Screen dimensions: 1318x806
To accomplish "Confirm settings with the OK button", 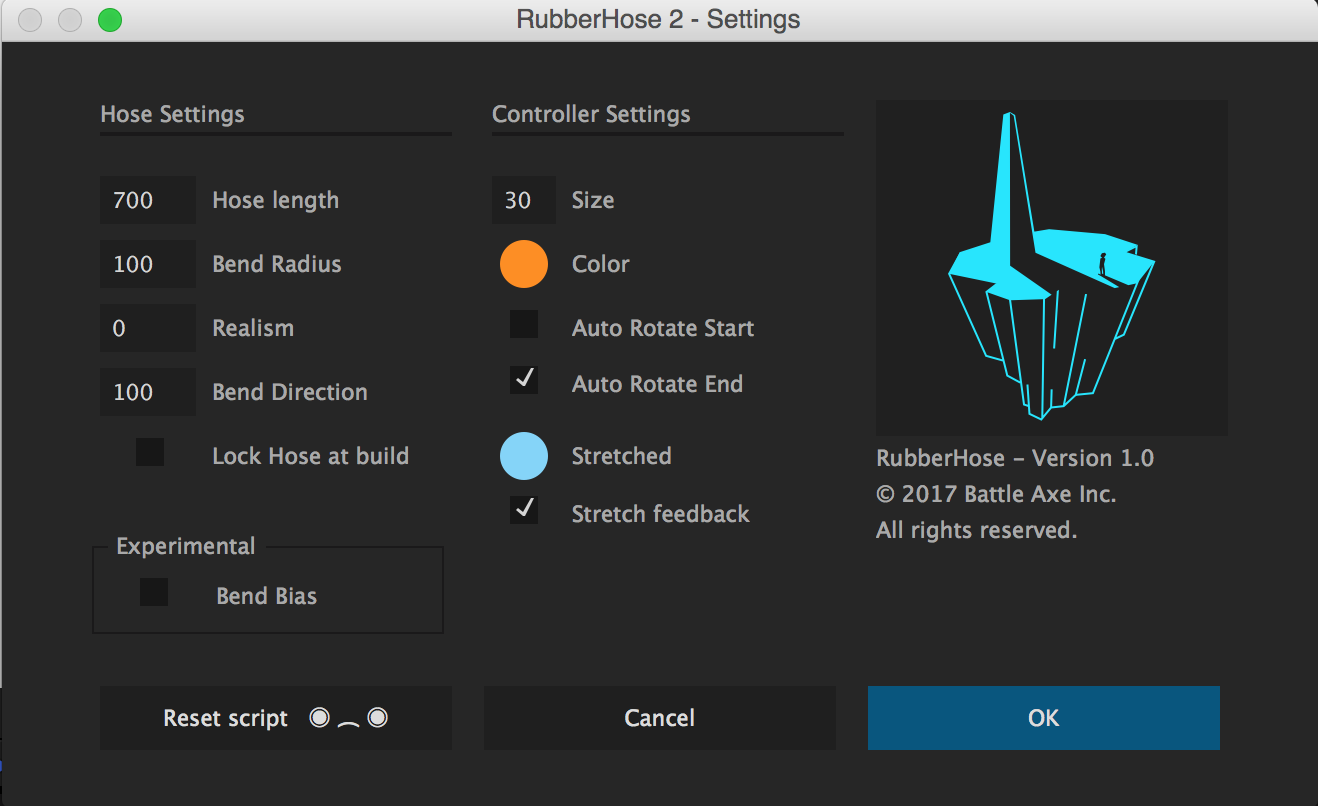I will point(1044,718).
